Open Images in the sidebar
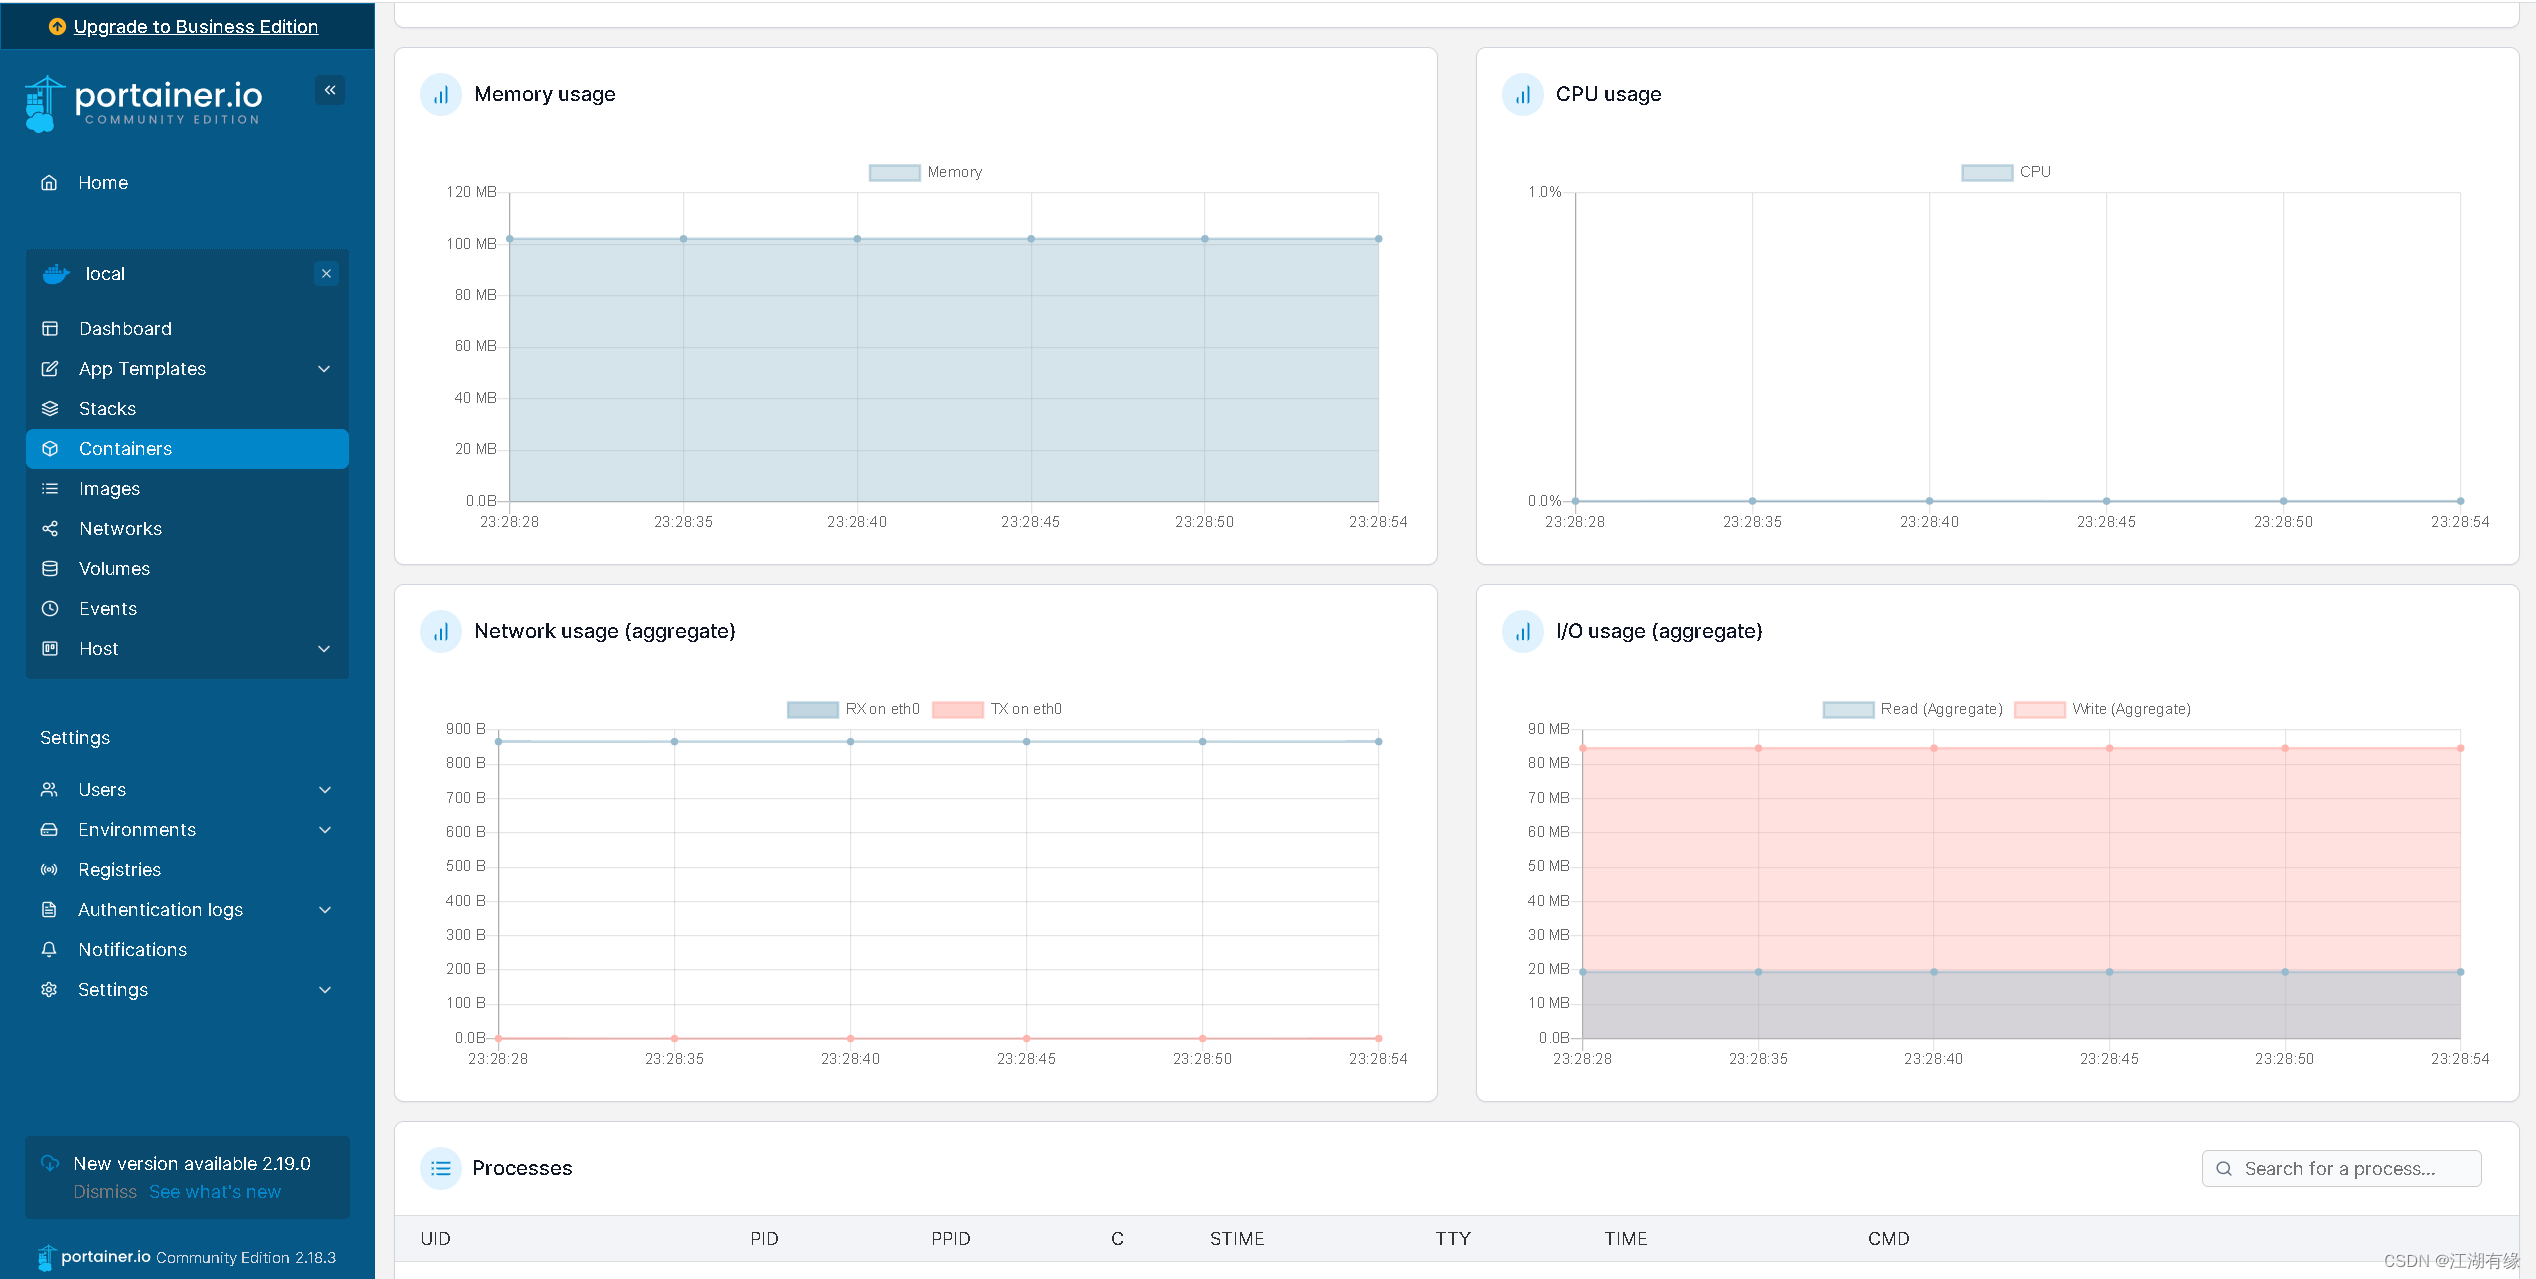The width and height of the screenshot is (2536, 1279). point(109,489)
